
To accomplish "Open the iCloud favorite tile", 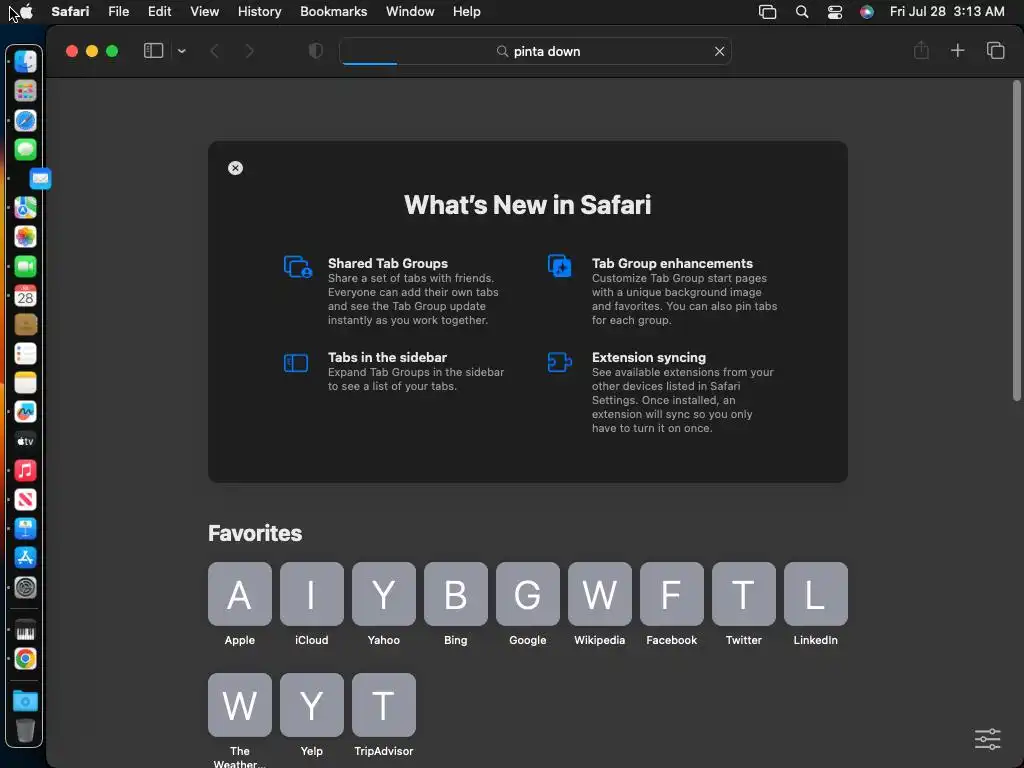I will (x=312, y=594).
